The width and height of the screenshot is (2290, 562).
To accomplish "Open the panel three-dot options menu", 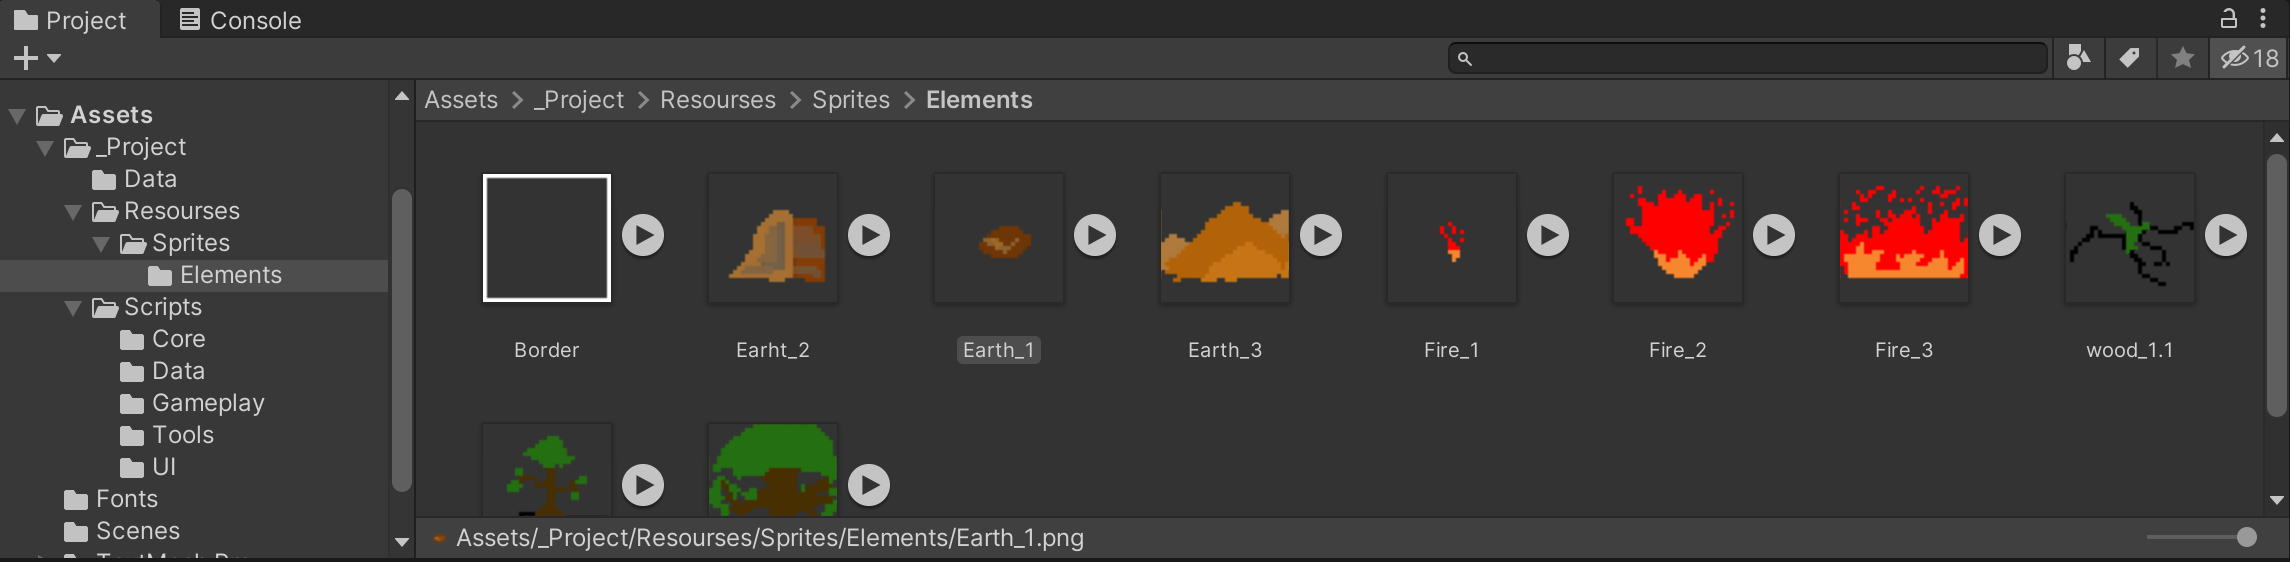I will click(2263, 18).
